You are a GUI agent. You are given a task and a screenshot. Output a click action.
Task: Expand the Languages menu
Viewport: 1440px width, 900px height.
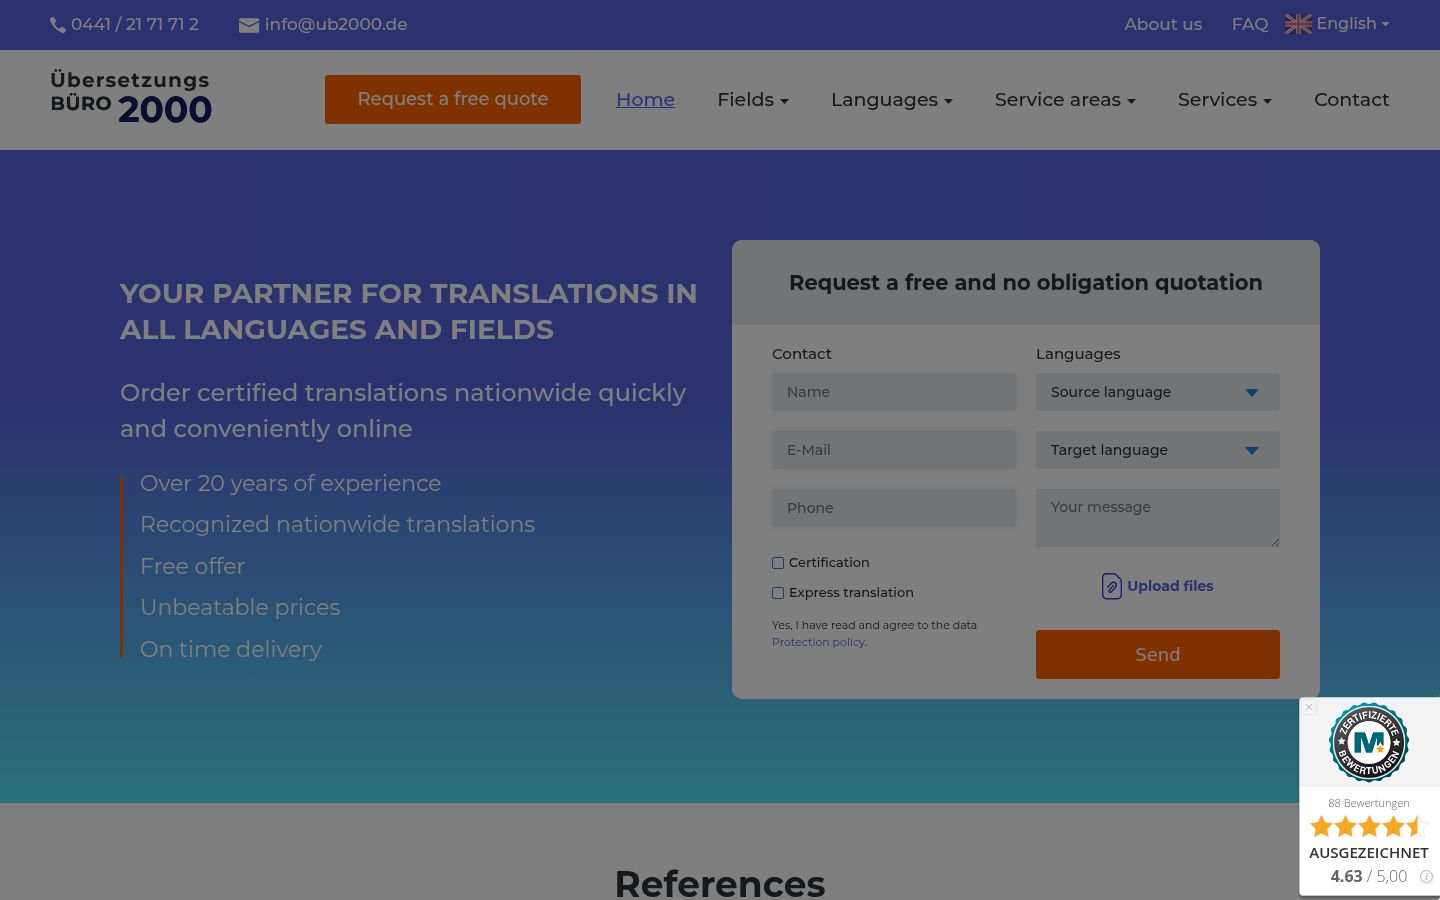click(x=892, y=100)
